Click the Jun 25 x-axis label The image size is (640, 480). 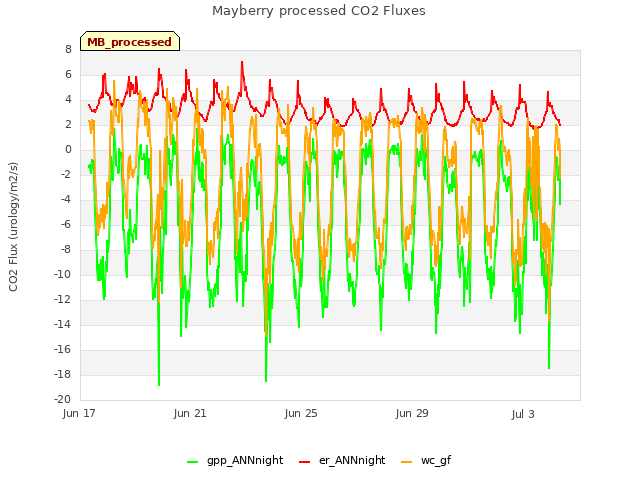301,413
